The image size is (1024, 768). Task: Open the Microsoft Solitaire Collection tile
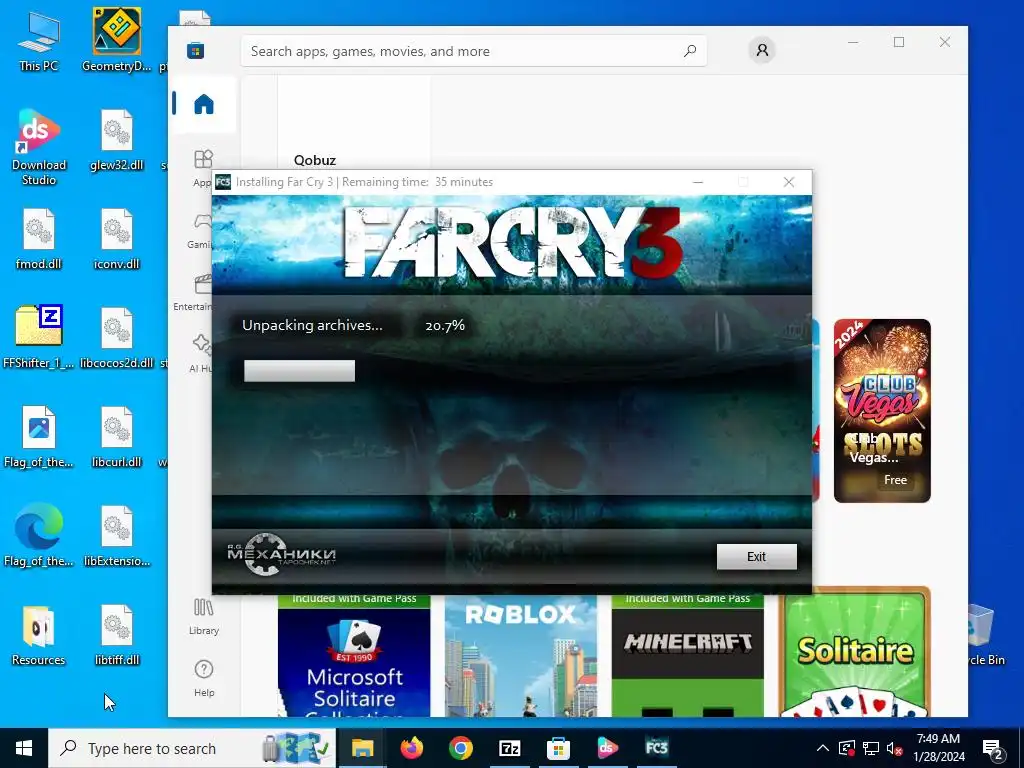click(x=354, y=656)
